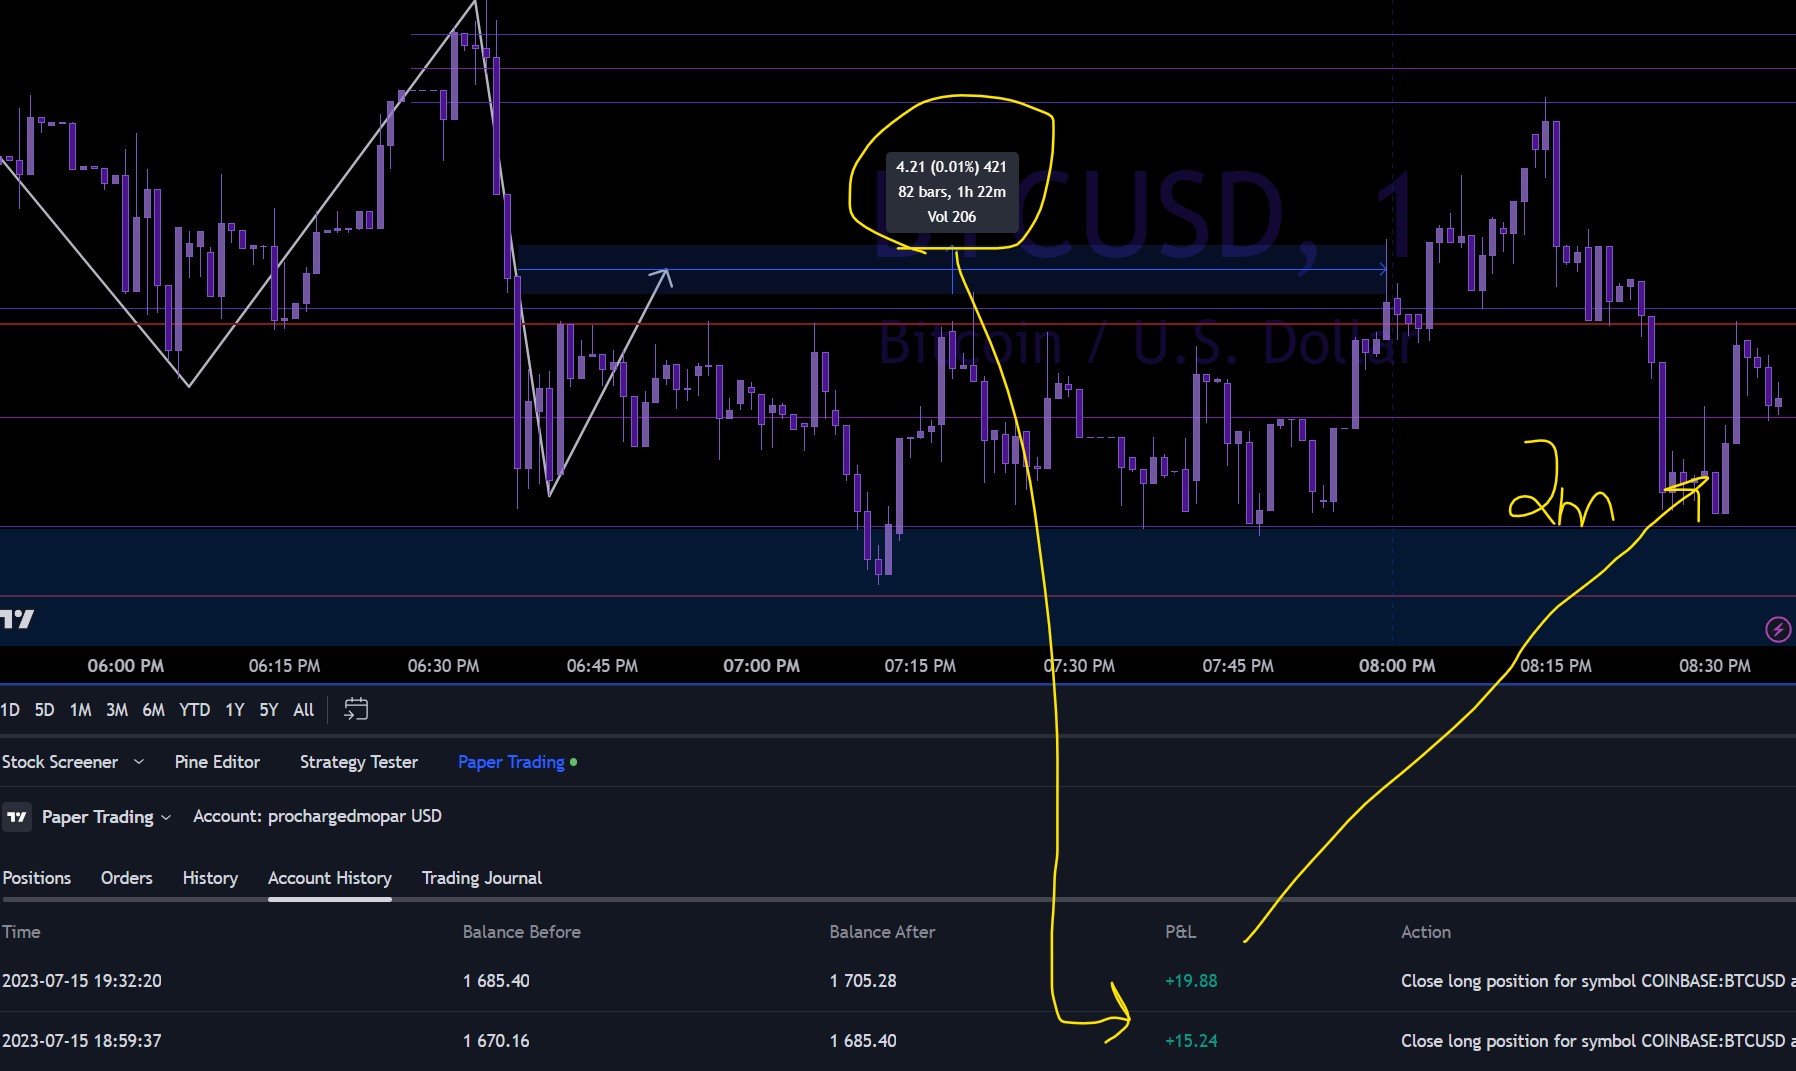This screenshot has height=1071, width=1796.
Task: Select the 6M time range
Action: pyautogui.click(x=153, y=710)
